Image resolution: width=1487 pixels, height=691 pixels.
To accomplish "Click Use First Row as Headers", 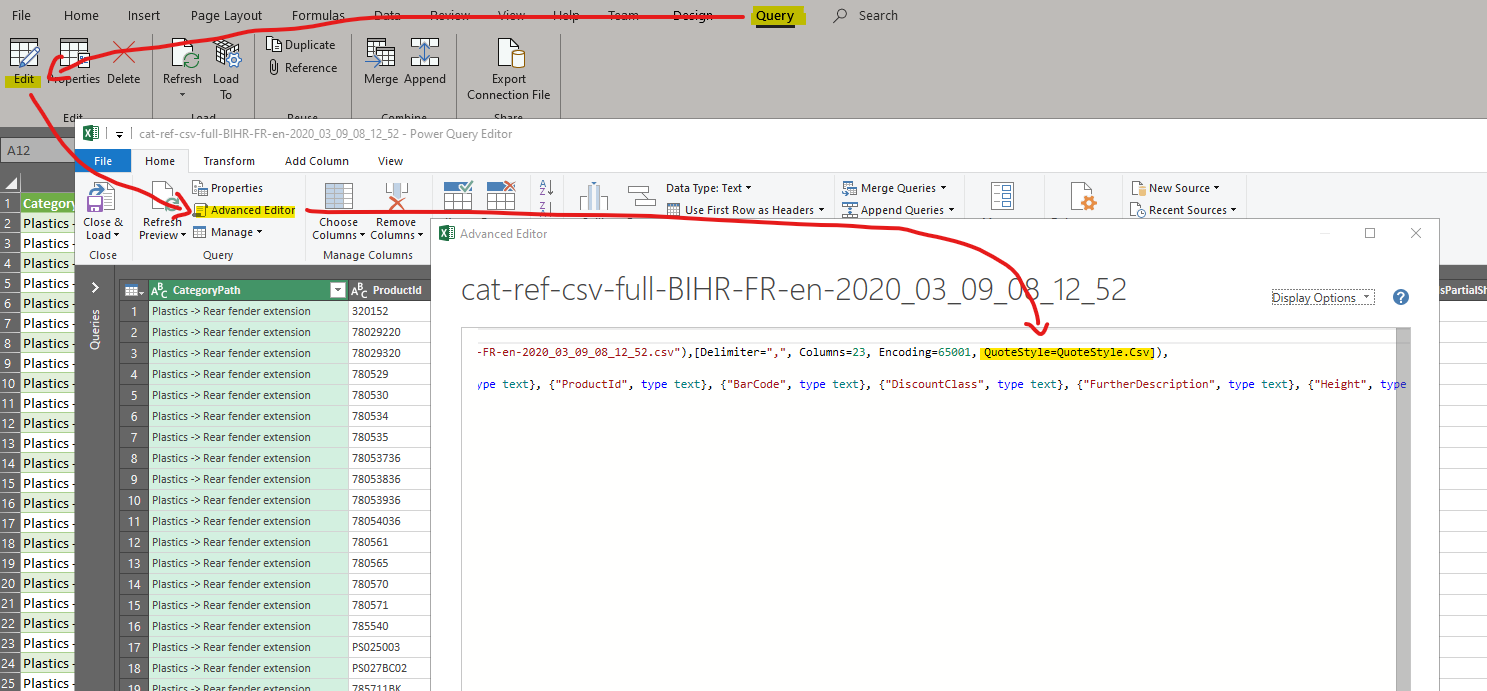I will tap(748, 210).
